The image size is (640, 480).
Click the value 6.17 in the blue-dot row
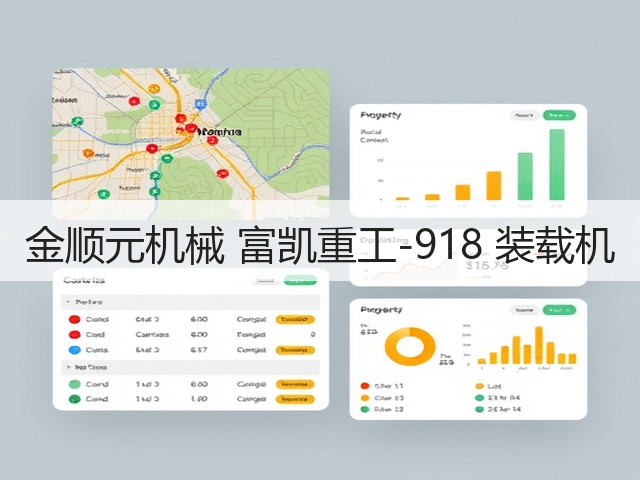coord(199,350)
